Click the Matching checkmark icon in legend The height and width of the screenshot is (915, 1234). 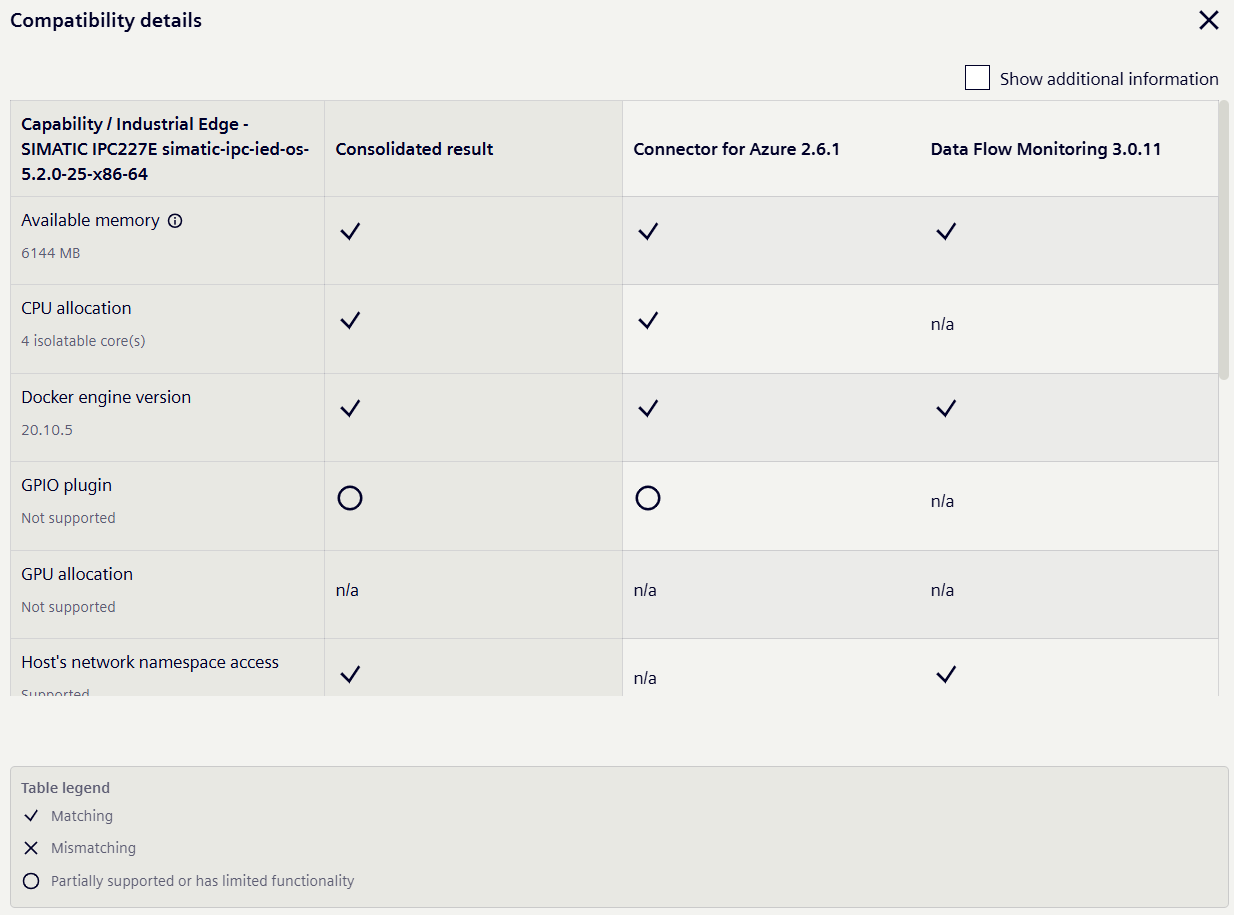pyautogui.click(x=31, y=816)
